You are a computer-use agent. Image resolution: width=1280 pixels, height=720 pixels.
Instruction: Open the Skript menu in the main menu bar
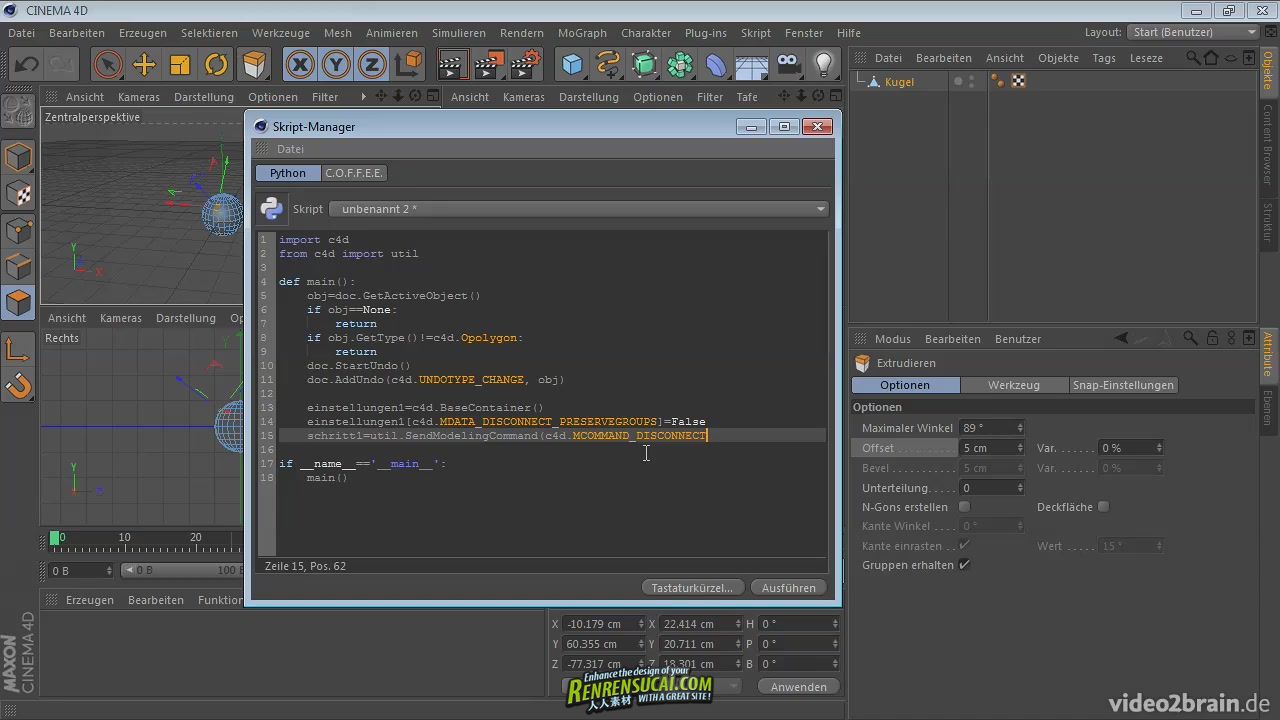click(x=756, y=33)
